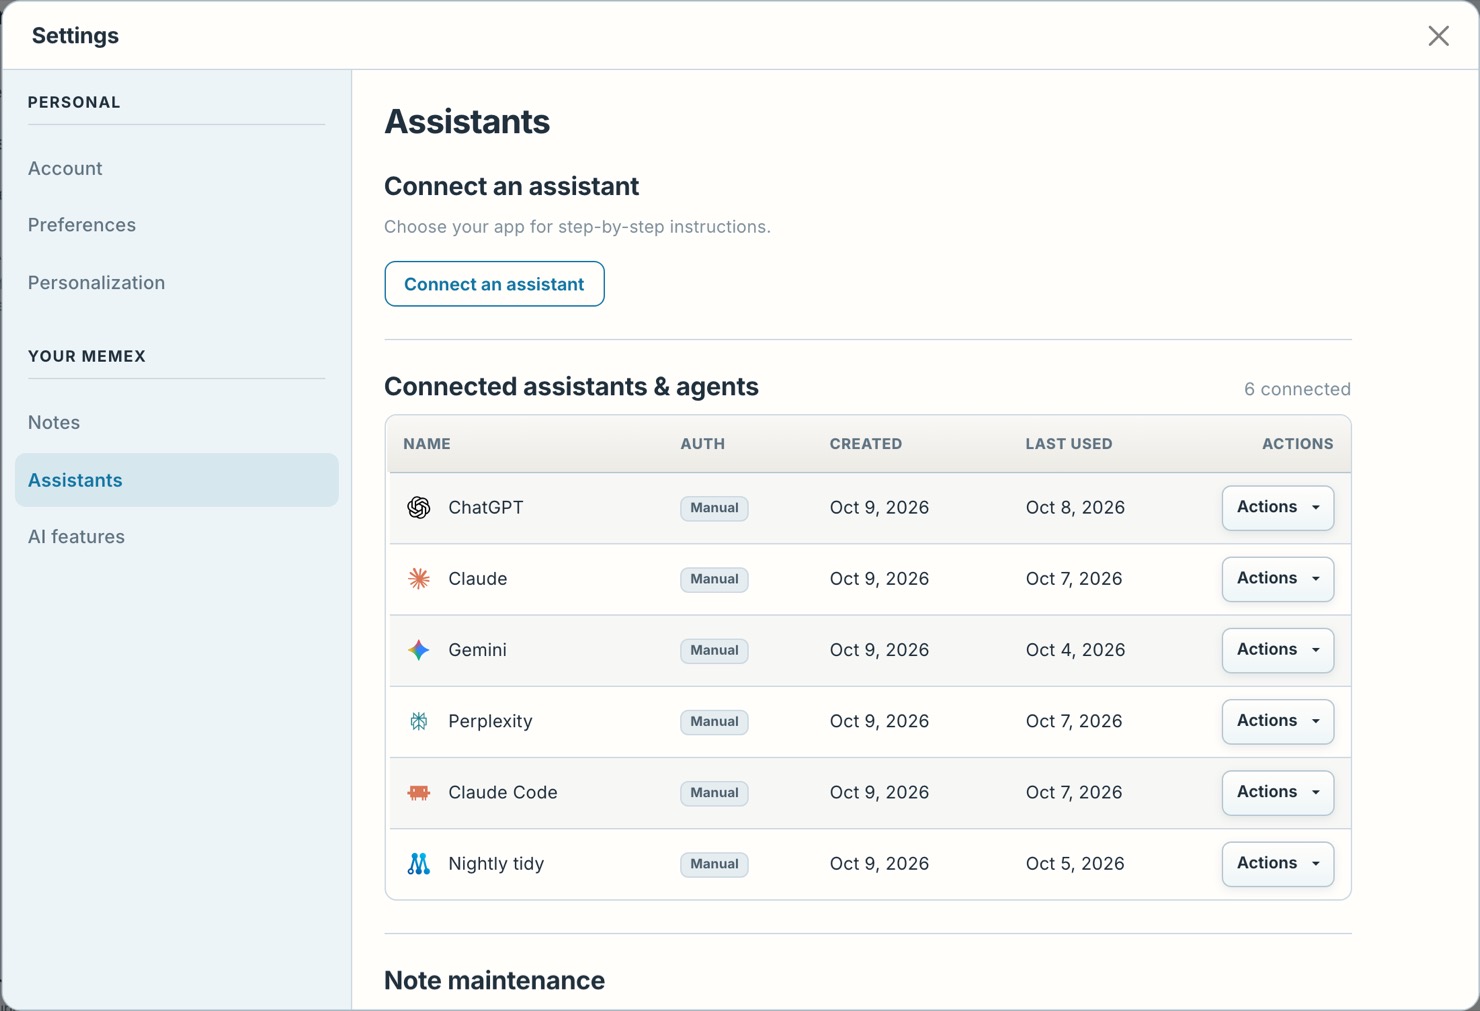The height and width of the screenshot is (1011, 1480).
Task: Close the Settings dialog
Action: tap(1438, 36)
